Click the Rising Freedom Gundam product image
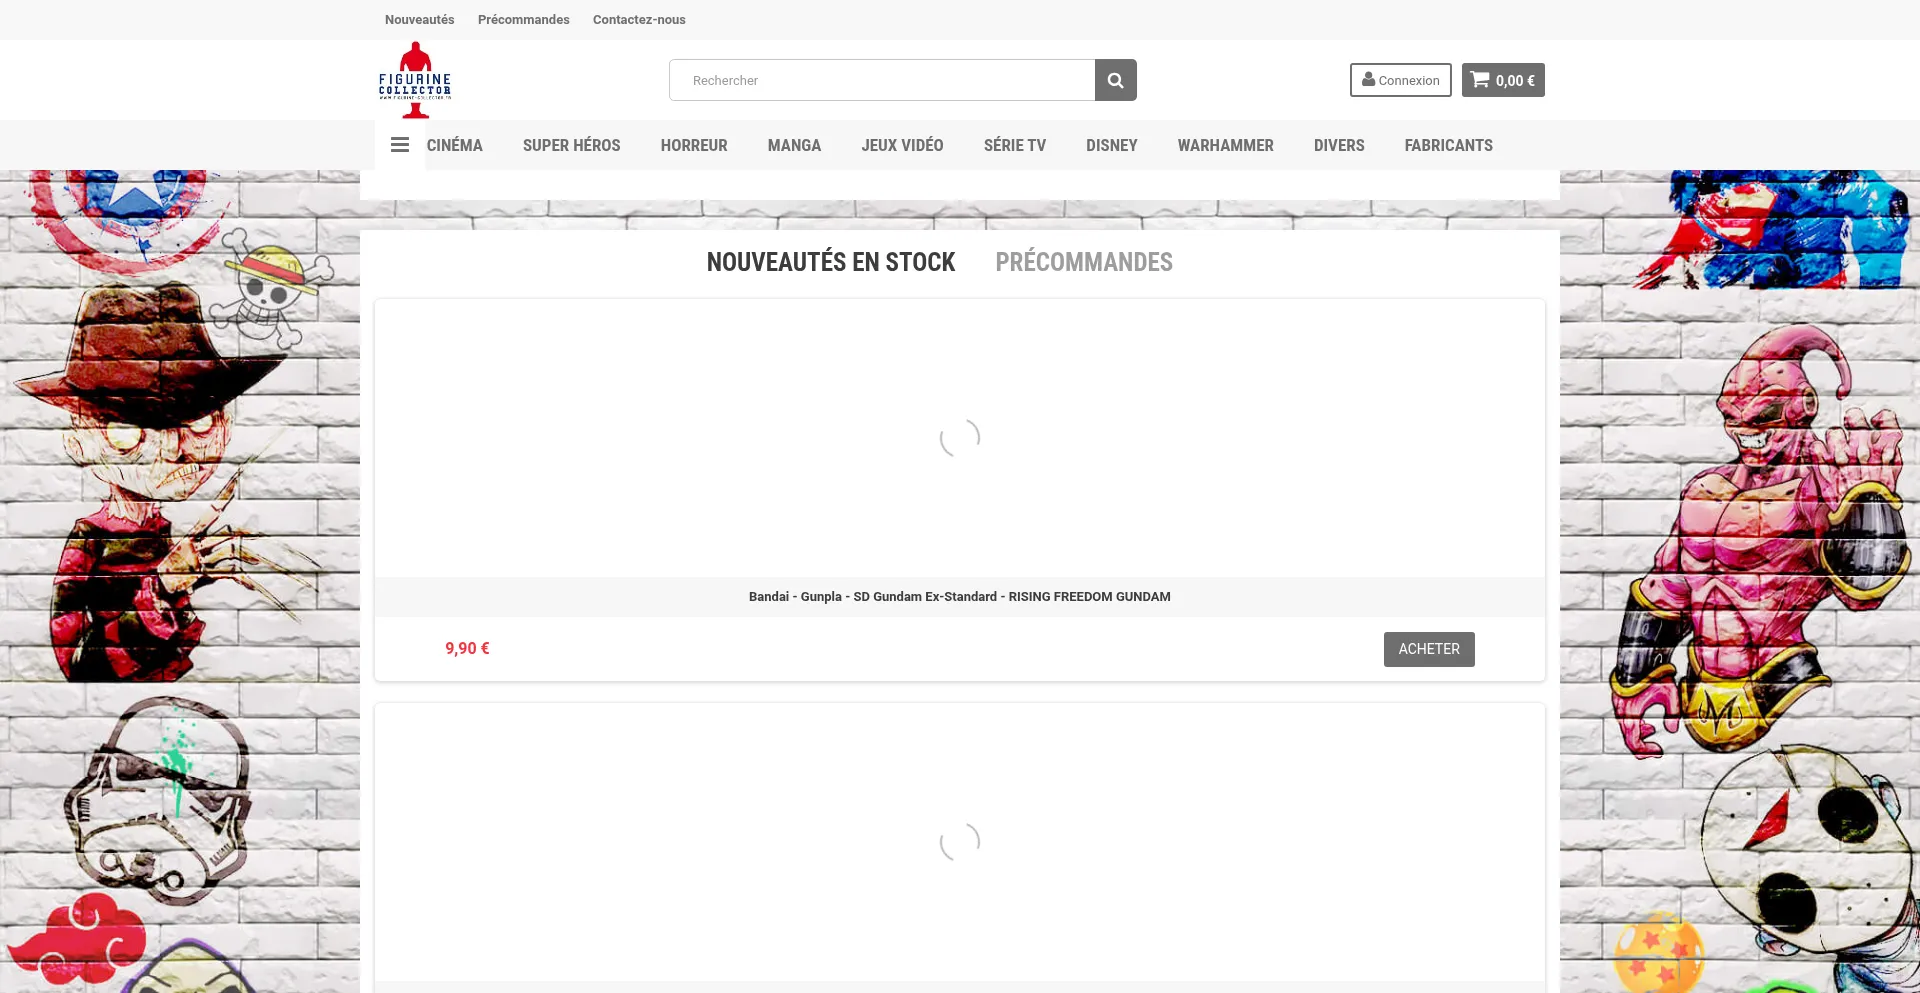The width and height of the screenshot is (1920, 993). tap(960, 438)
